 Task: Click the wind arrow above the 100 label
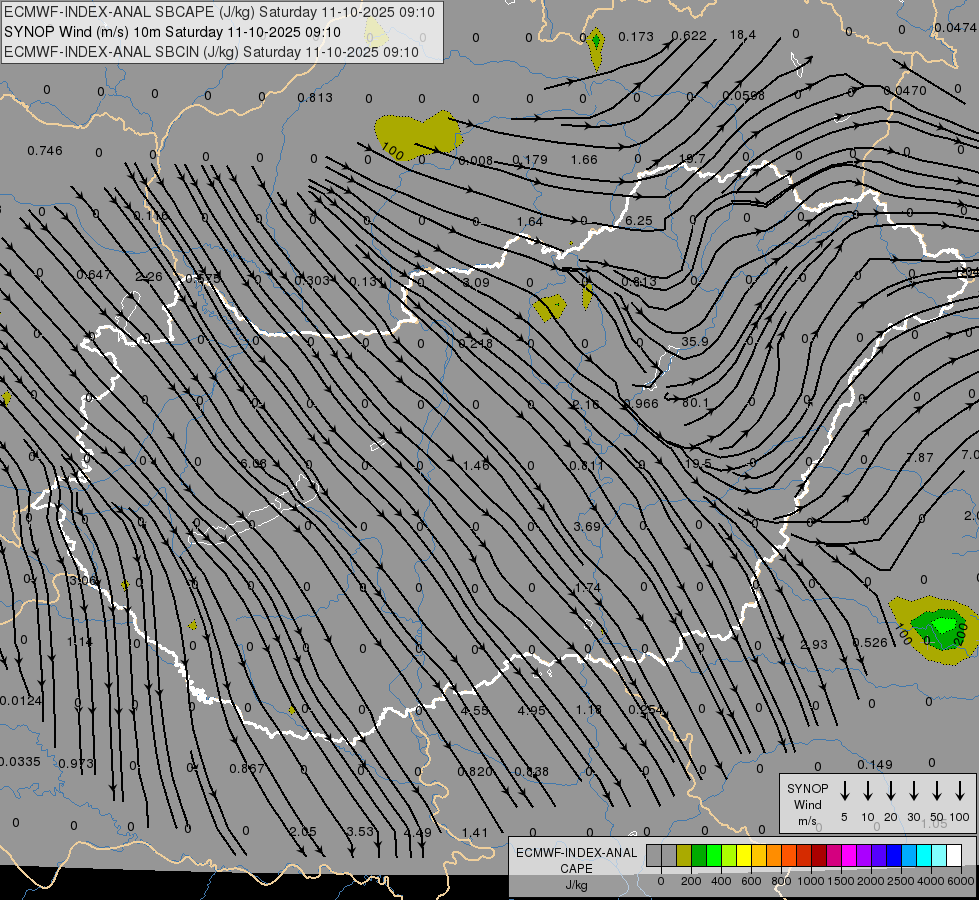960,791
